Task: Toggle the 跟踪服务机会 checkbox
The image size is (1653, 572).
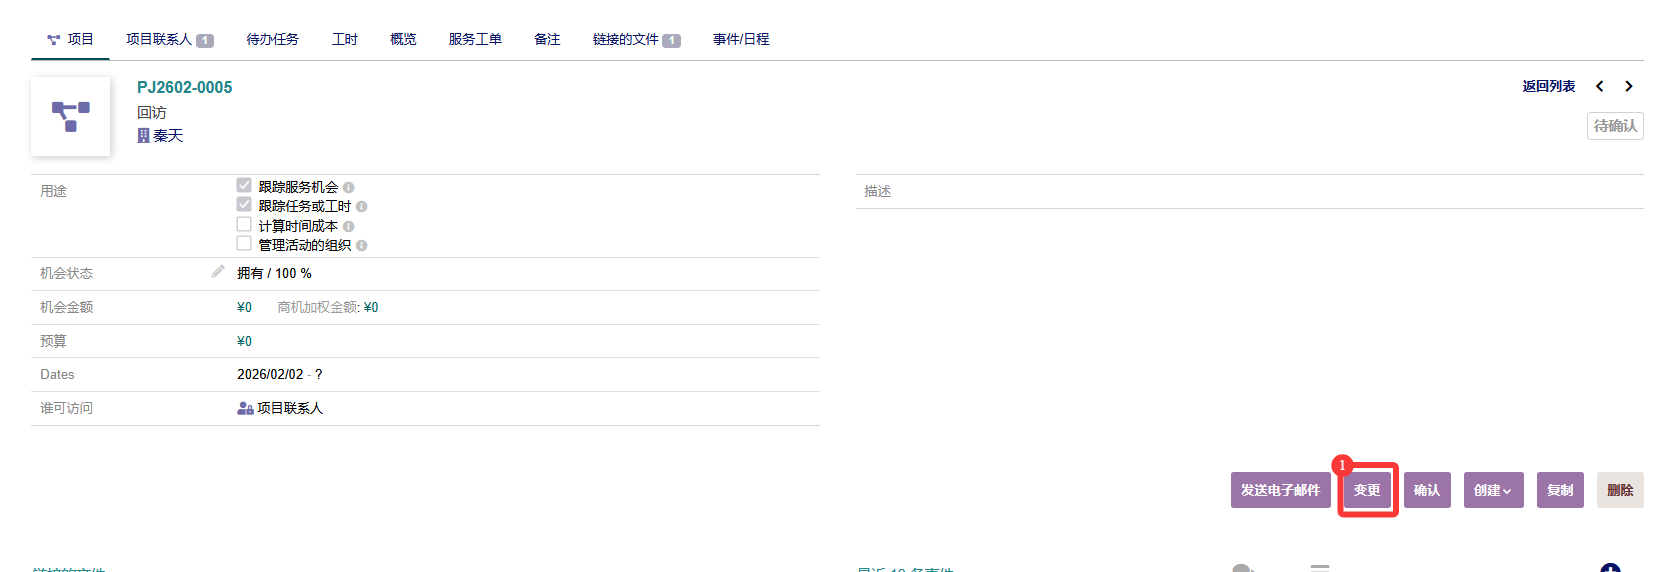Action: point(244,186)
